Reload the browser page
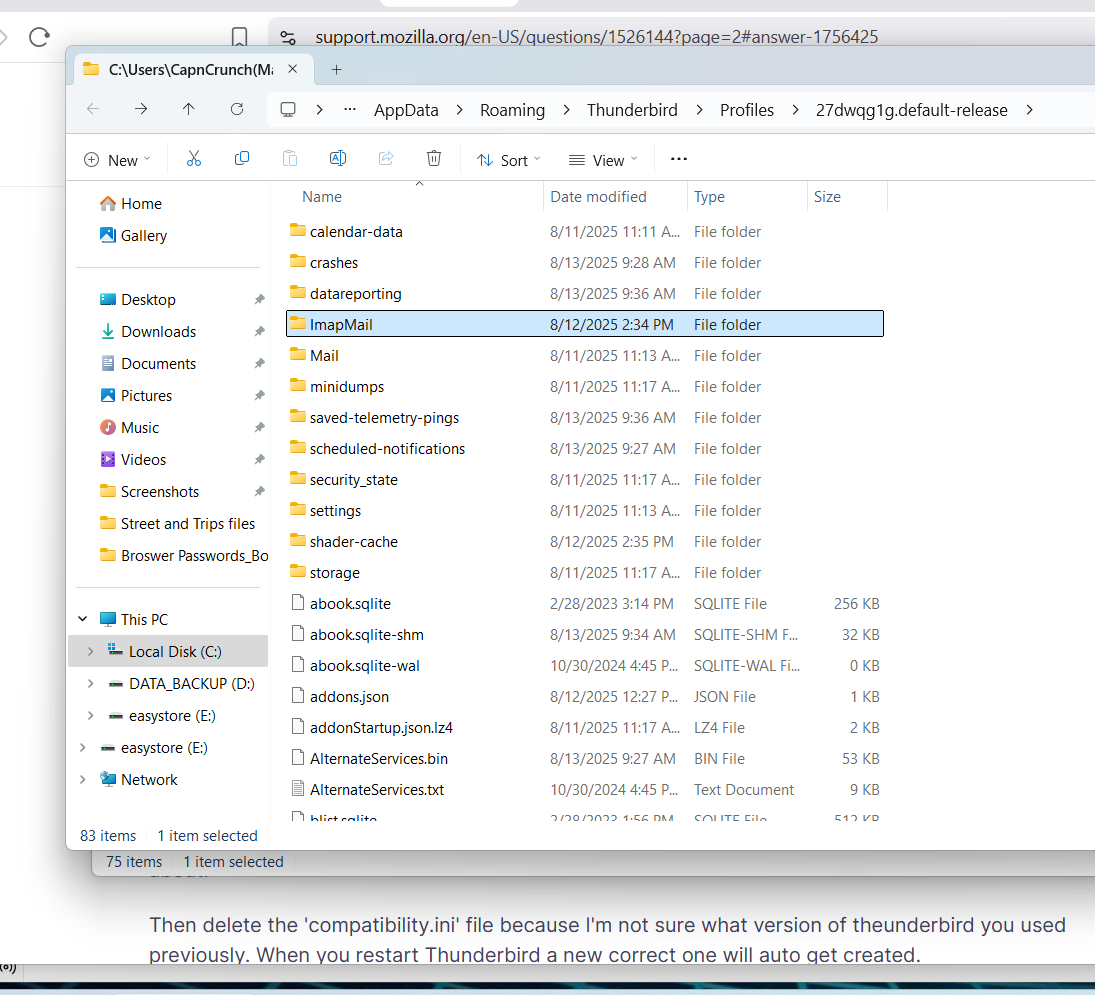 tap(39, 36)
